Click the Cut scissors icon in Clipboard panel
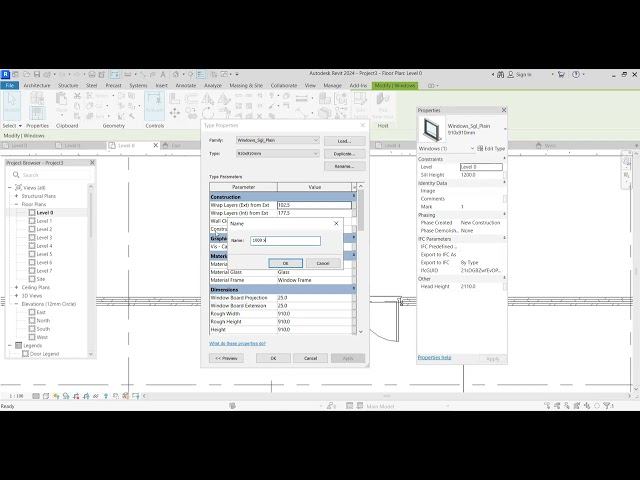Screen dimensions: 640x480 click(x=77, y=96)
